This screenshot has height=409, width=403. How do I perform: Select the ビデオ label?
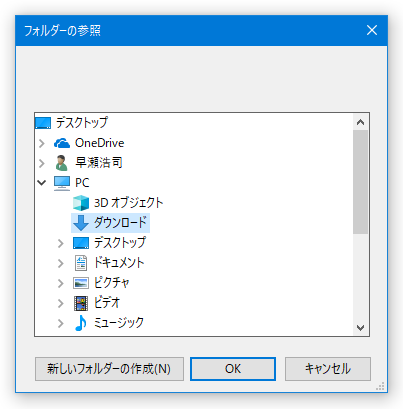tap(107, 303)
